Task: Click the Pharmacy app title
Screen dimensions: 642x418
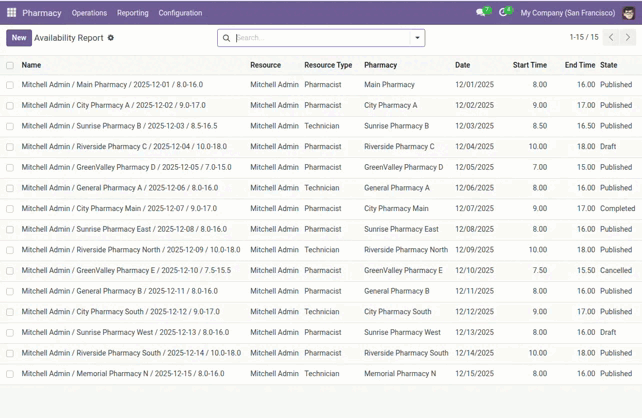Action: (42, 13)
